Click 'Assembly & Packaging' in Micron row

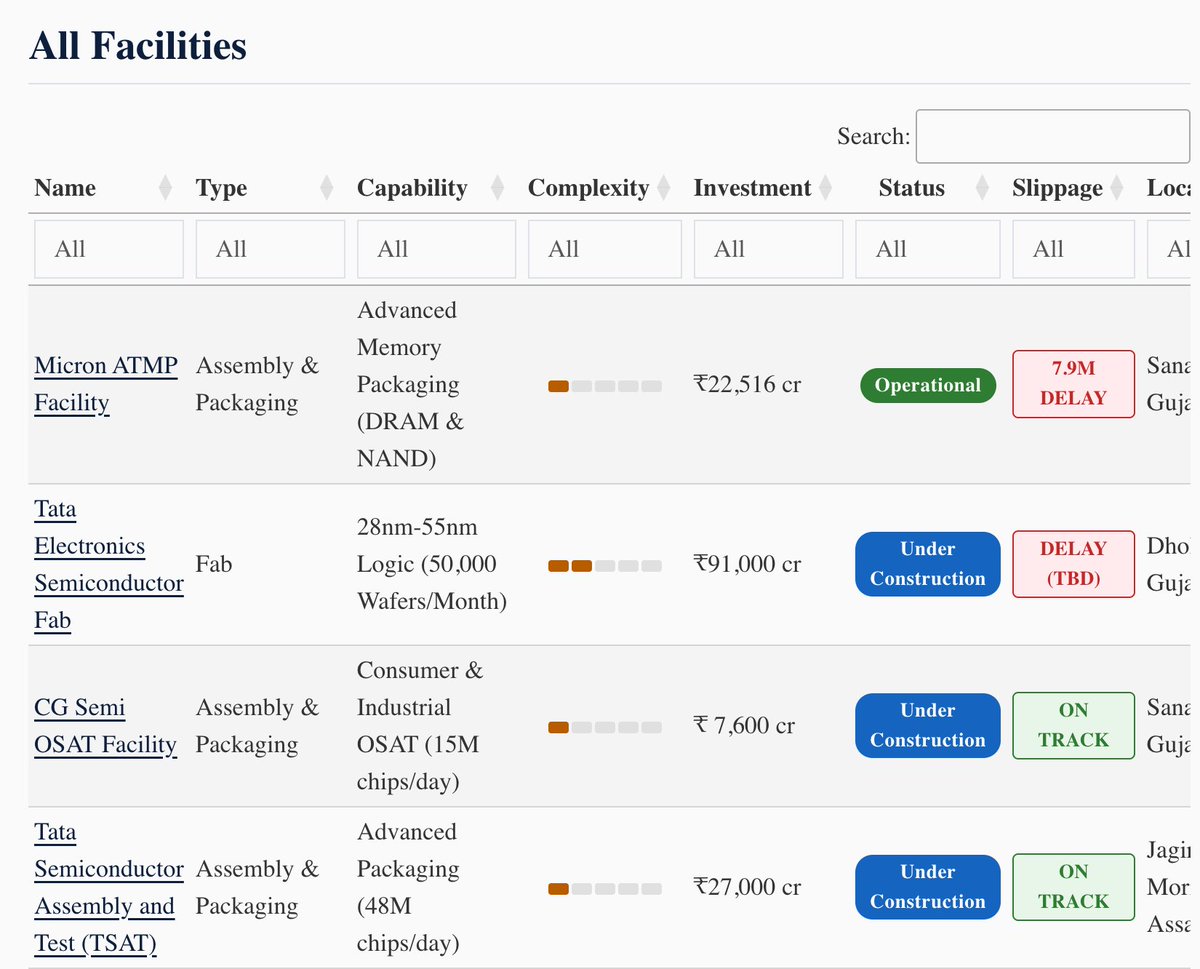(x=257, y=385)
